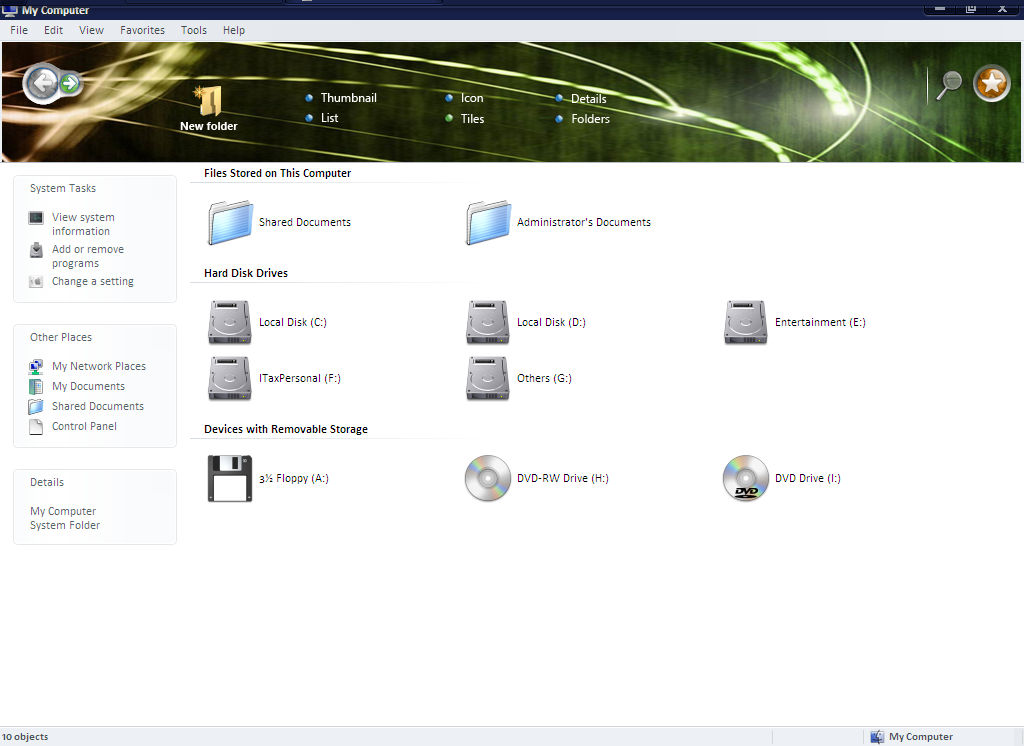Select the DVD-RW Drive (H:) icon
The image size is (1024, 746).
coord(488,478)
